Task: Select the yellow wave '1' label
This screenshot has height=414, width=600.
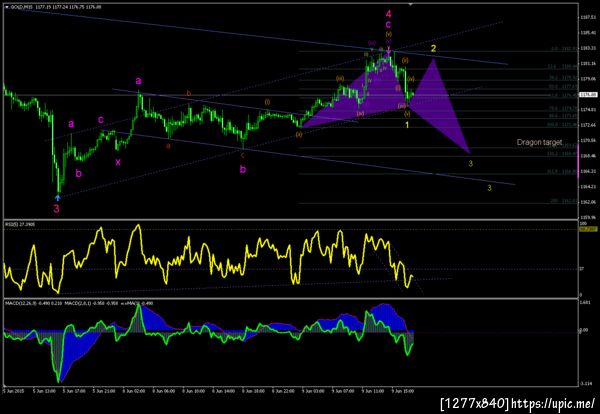Action: pyautogui.click(x=407, y=125)
